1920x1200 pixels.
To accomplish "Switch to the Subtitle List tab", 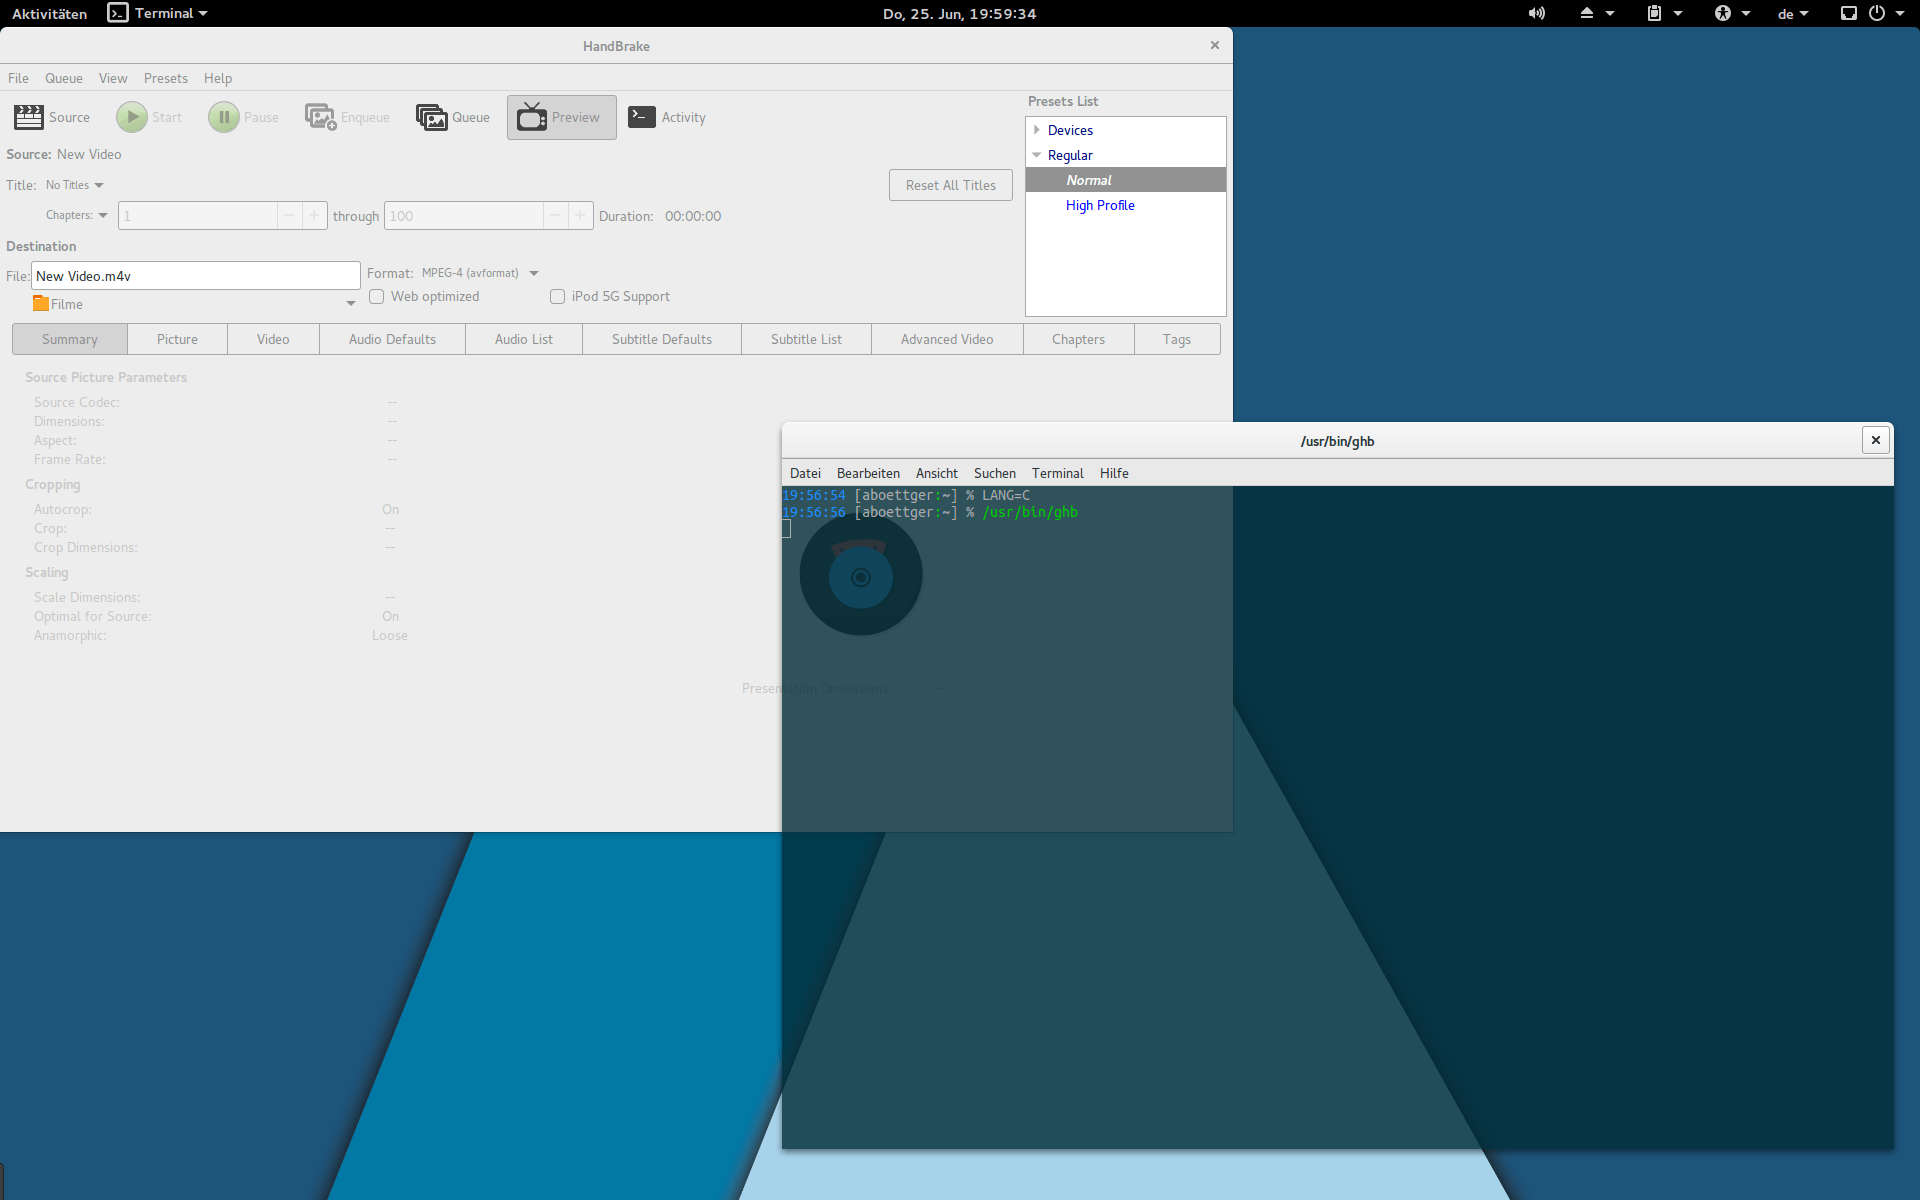I will (x=806, y=339).
